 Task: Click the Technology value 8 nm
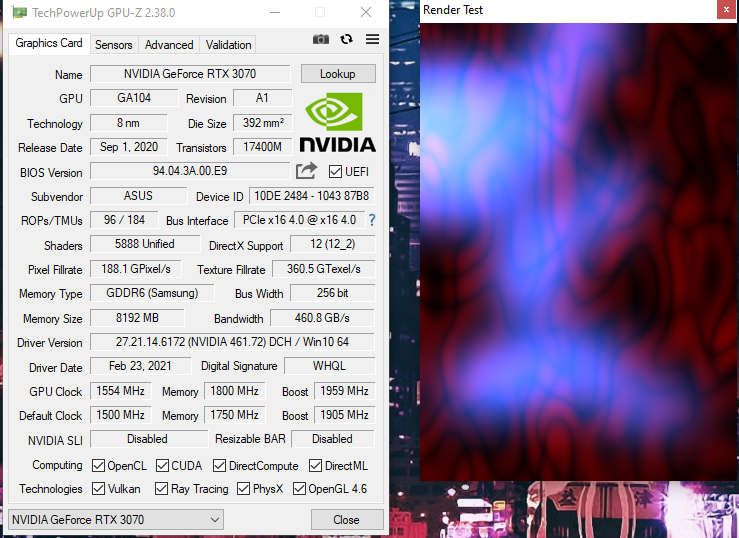(128, 123)
